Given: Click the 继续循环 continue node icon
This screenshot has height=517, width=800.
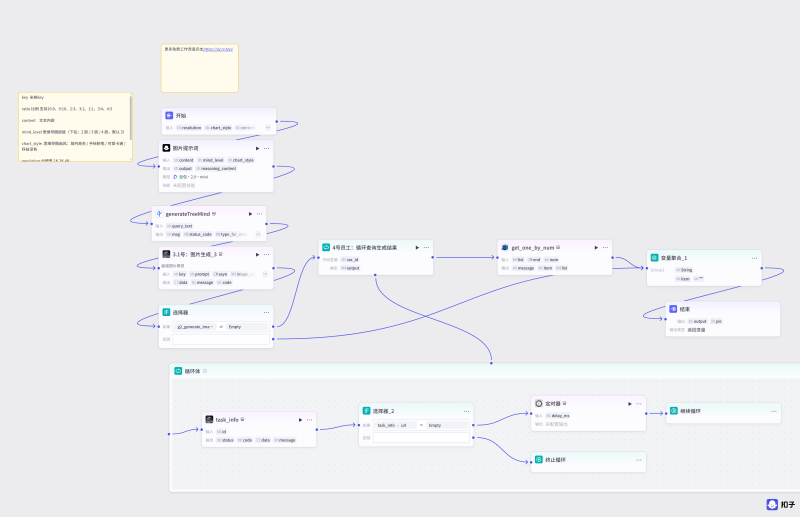Looking at the screenshot, I should [674, 411].
